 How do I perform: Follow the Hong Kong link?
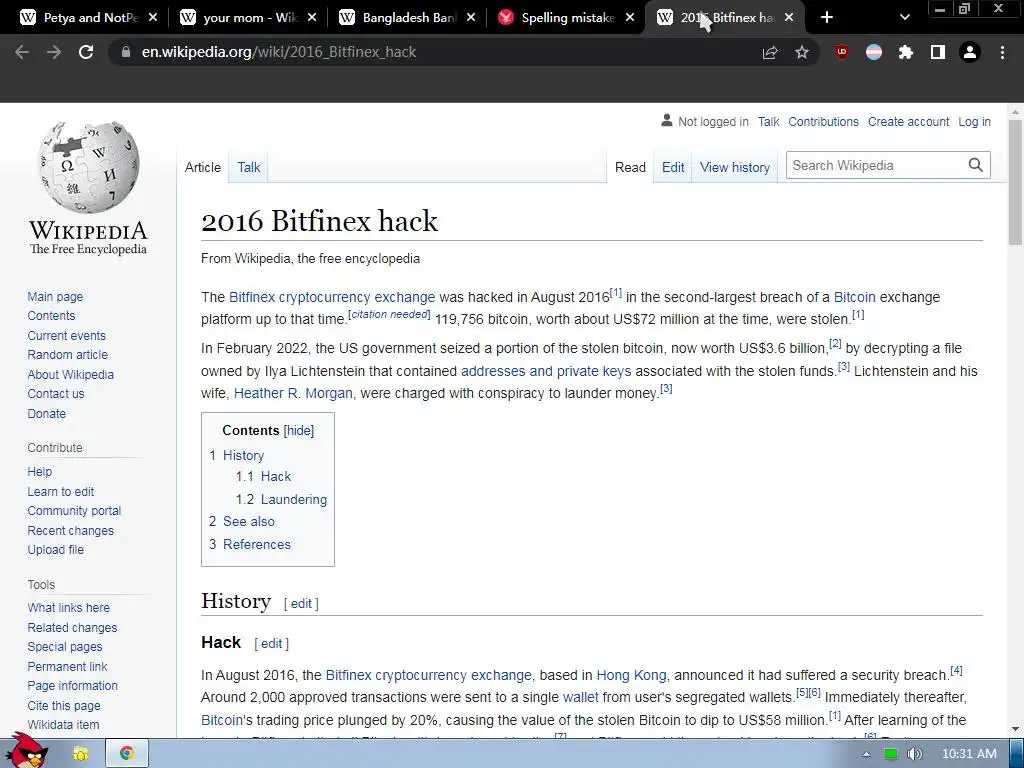tap(632, 675)
